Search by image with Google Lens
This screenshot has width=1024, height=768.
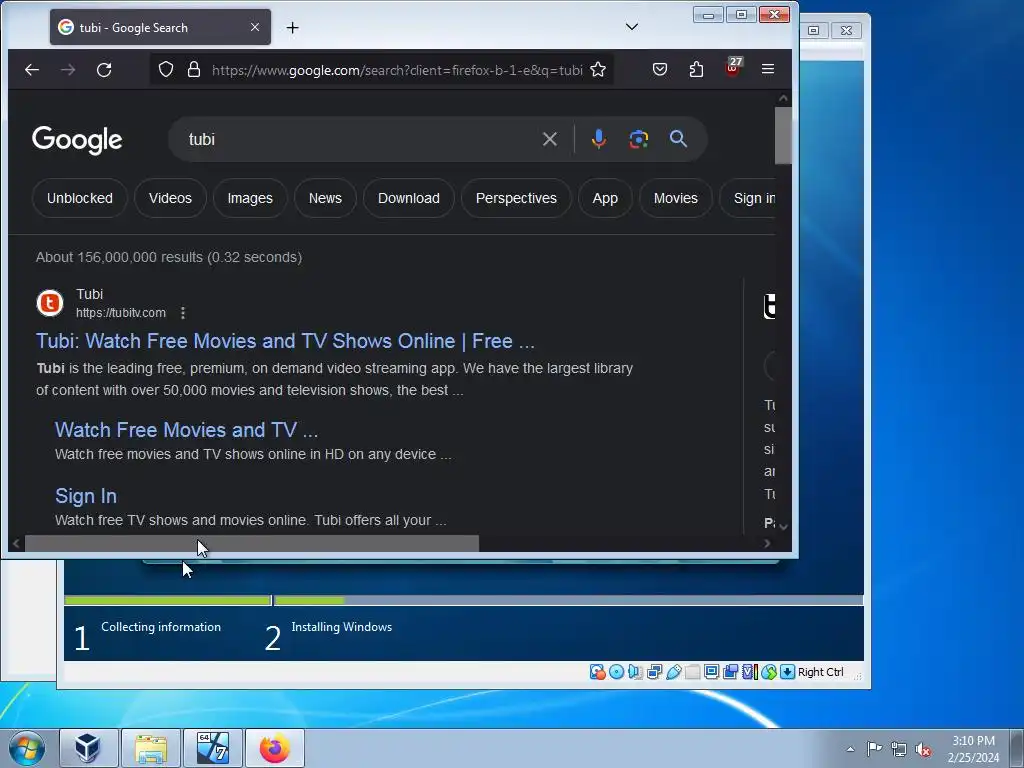point(639,139)
